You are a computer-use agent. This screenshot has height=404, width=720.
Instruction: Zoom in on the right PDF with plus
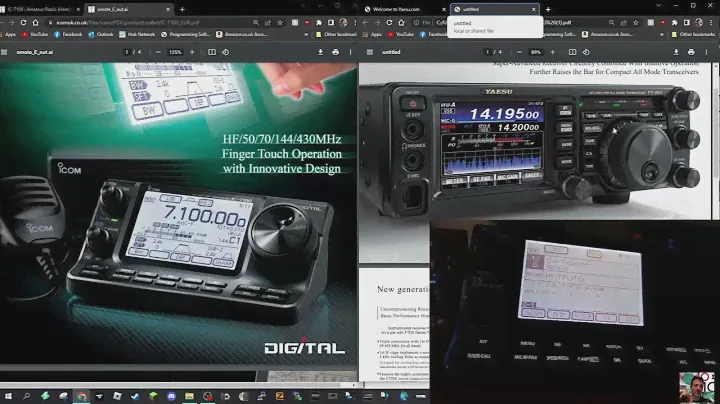[x=555, y=51]
